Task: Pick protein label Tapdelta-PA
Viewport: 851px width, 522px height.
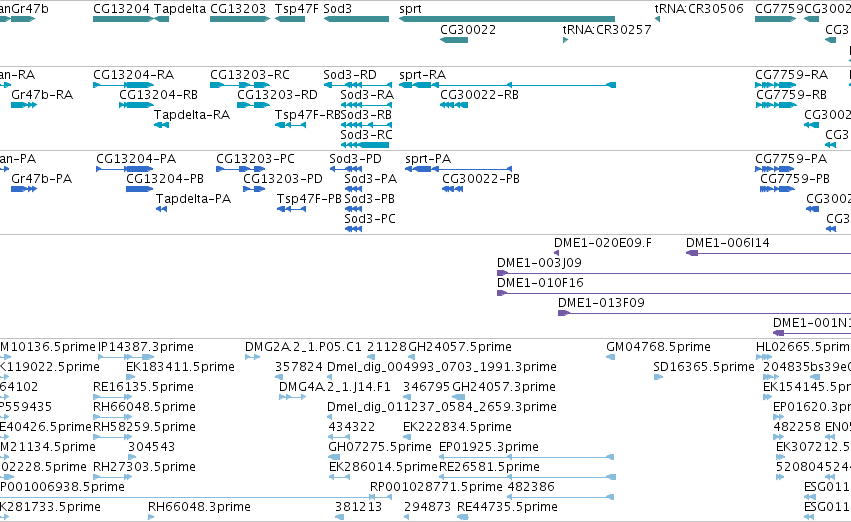Action: (x=193, y=199)
